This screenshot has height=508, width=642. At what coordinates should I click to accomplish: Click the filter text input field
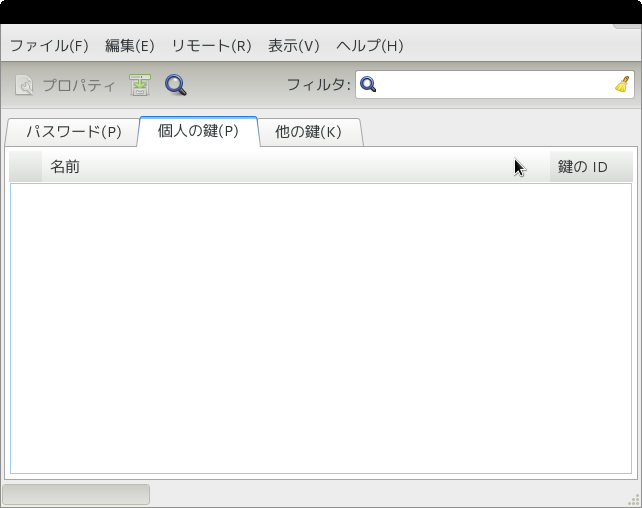click(x=495, y=85)
